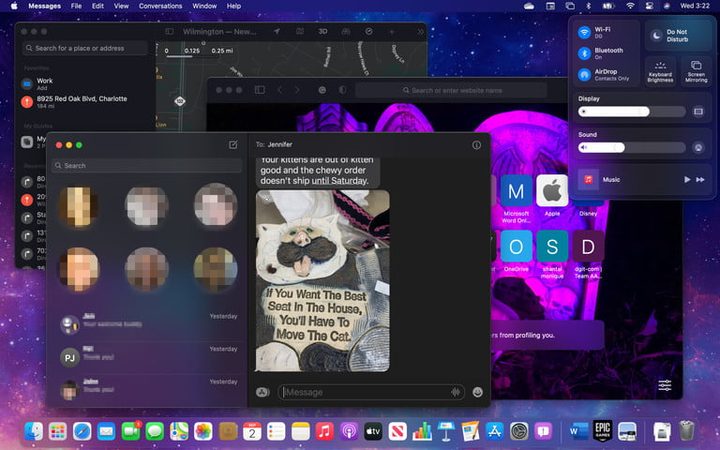The width and height of the screenshot is (720, 450).
Task: Open Safari page settings sliders button
Action: (664, 385)
